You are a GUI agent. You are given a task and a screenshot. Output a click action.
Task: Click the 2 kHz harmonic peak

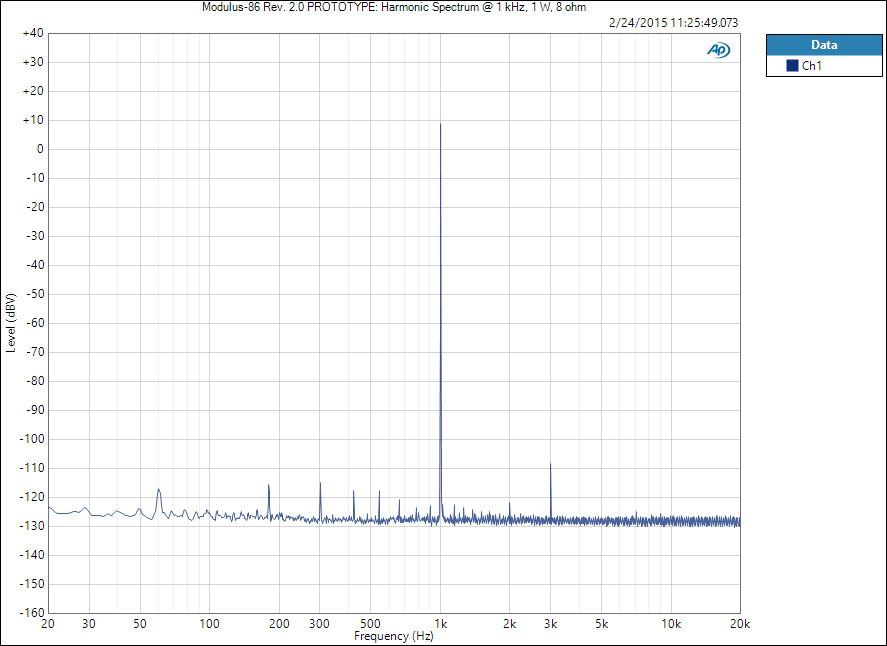(x=510, y=503)
